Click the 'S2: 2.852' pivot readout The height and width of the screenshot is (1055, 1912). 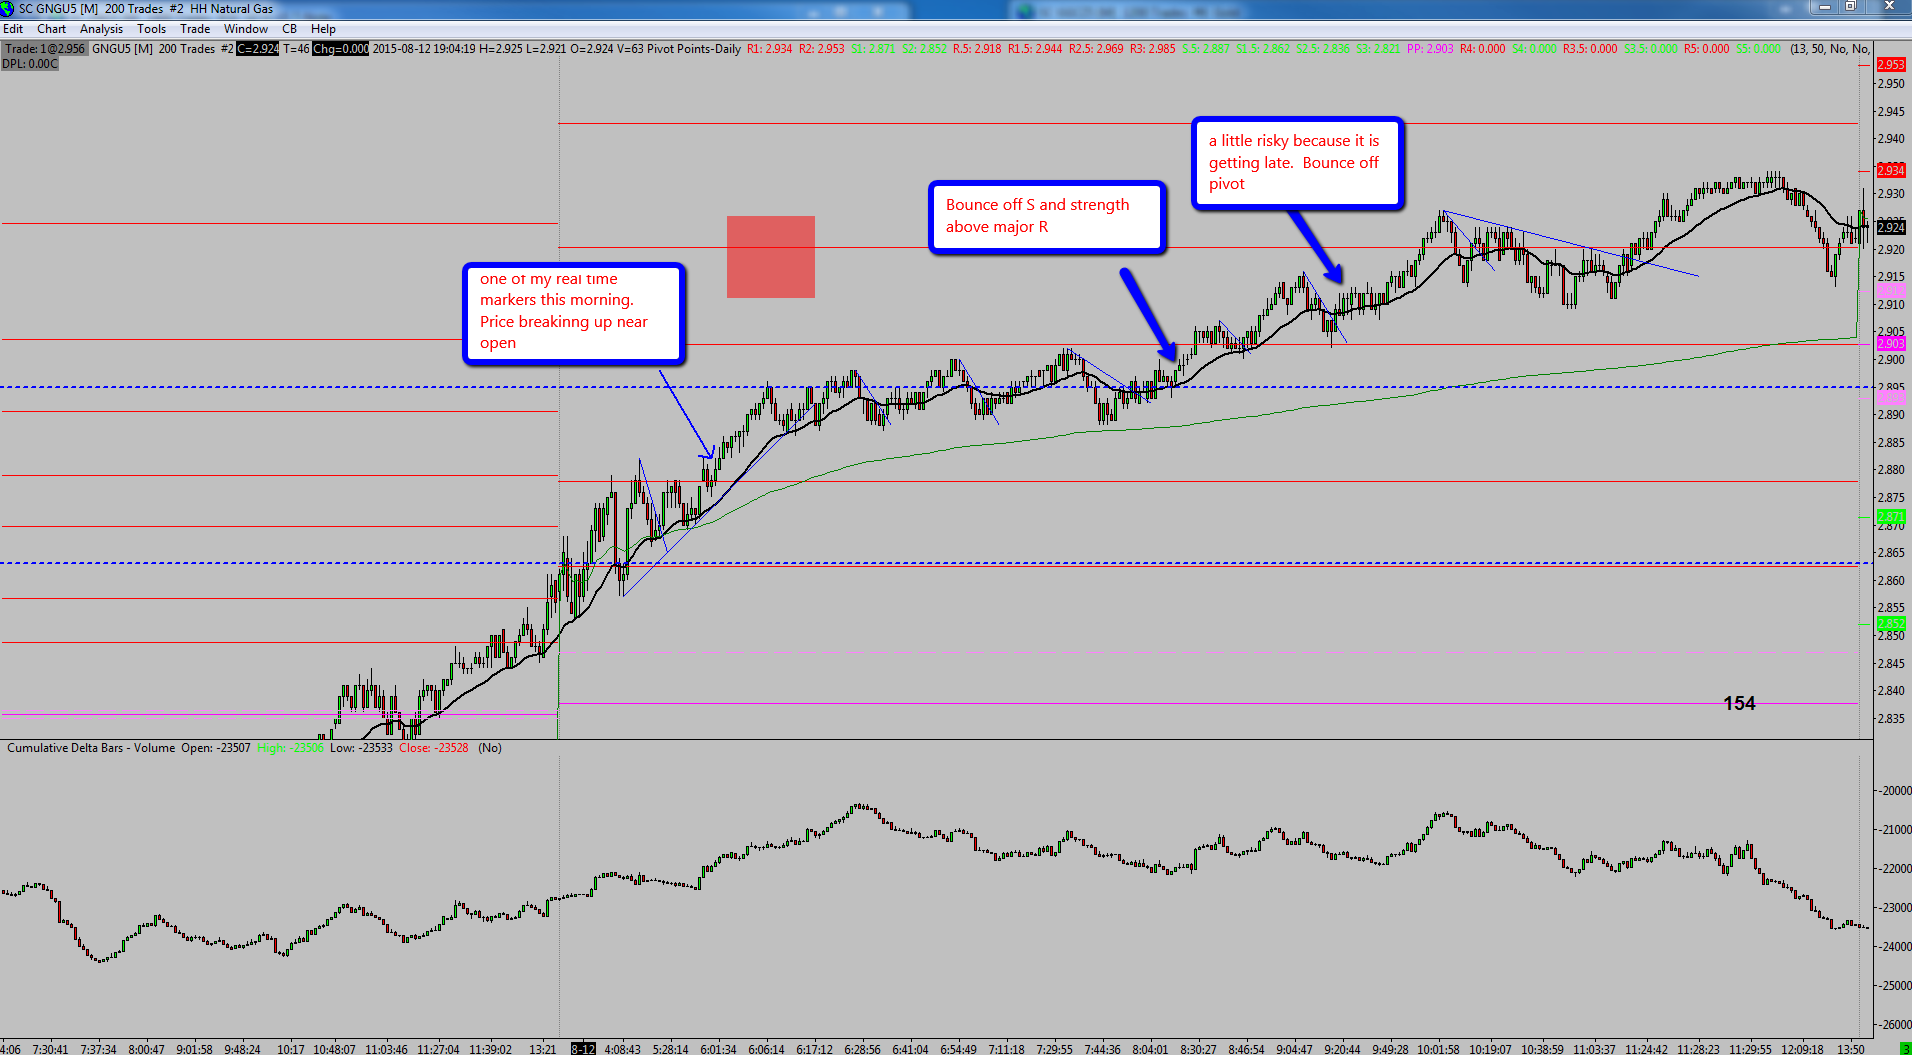pos(925,49)
